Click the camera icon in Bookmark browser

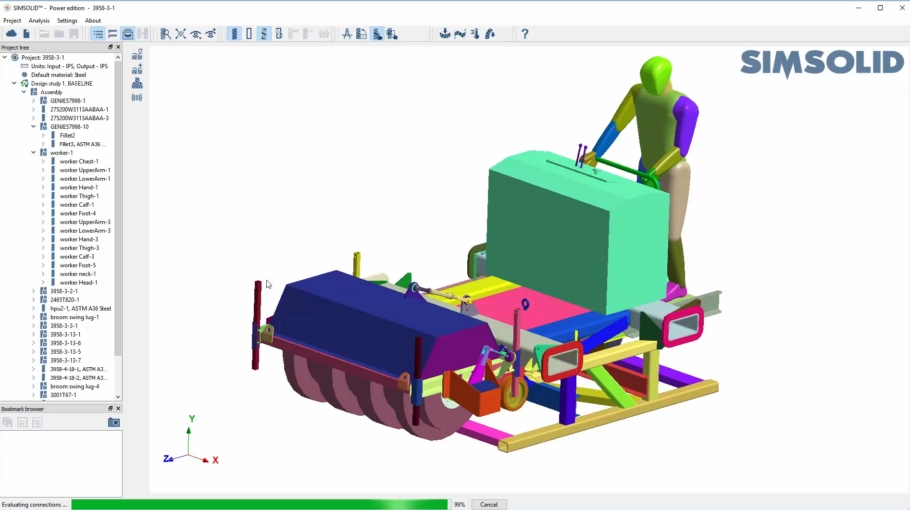point(114,422)
